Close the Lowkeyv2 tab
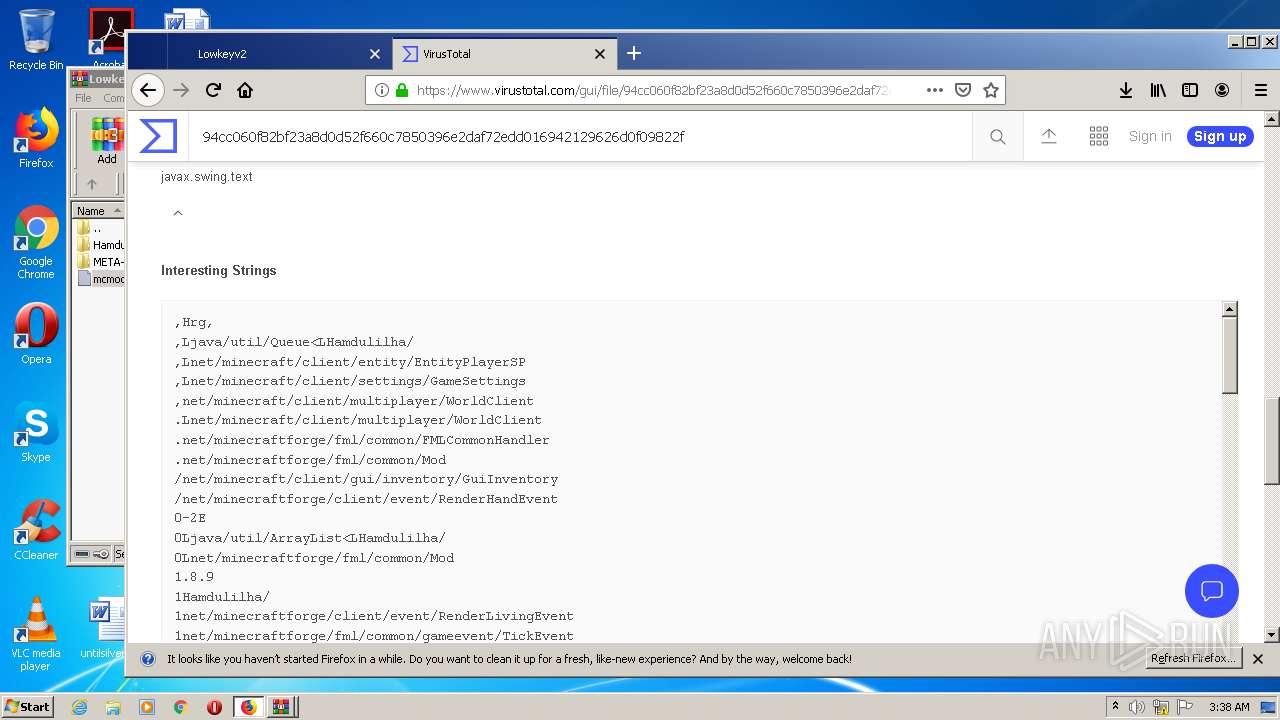This screenshot has height=720, width=1280. (x=375, y=54)
